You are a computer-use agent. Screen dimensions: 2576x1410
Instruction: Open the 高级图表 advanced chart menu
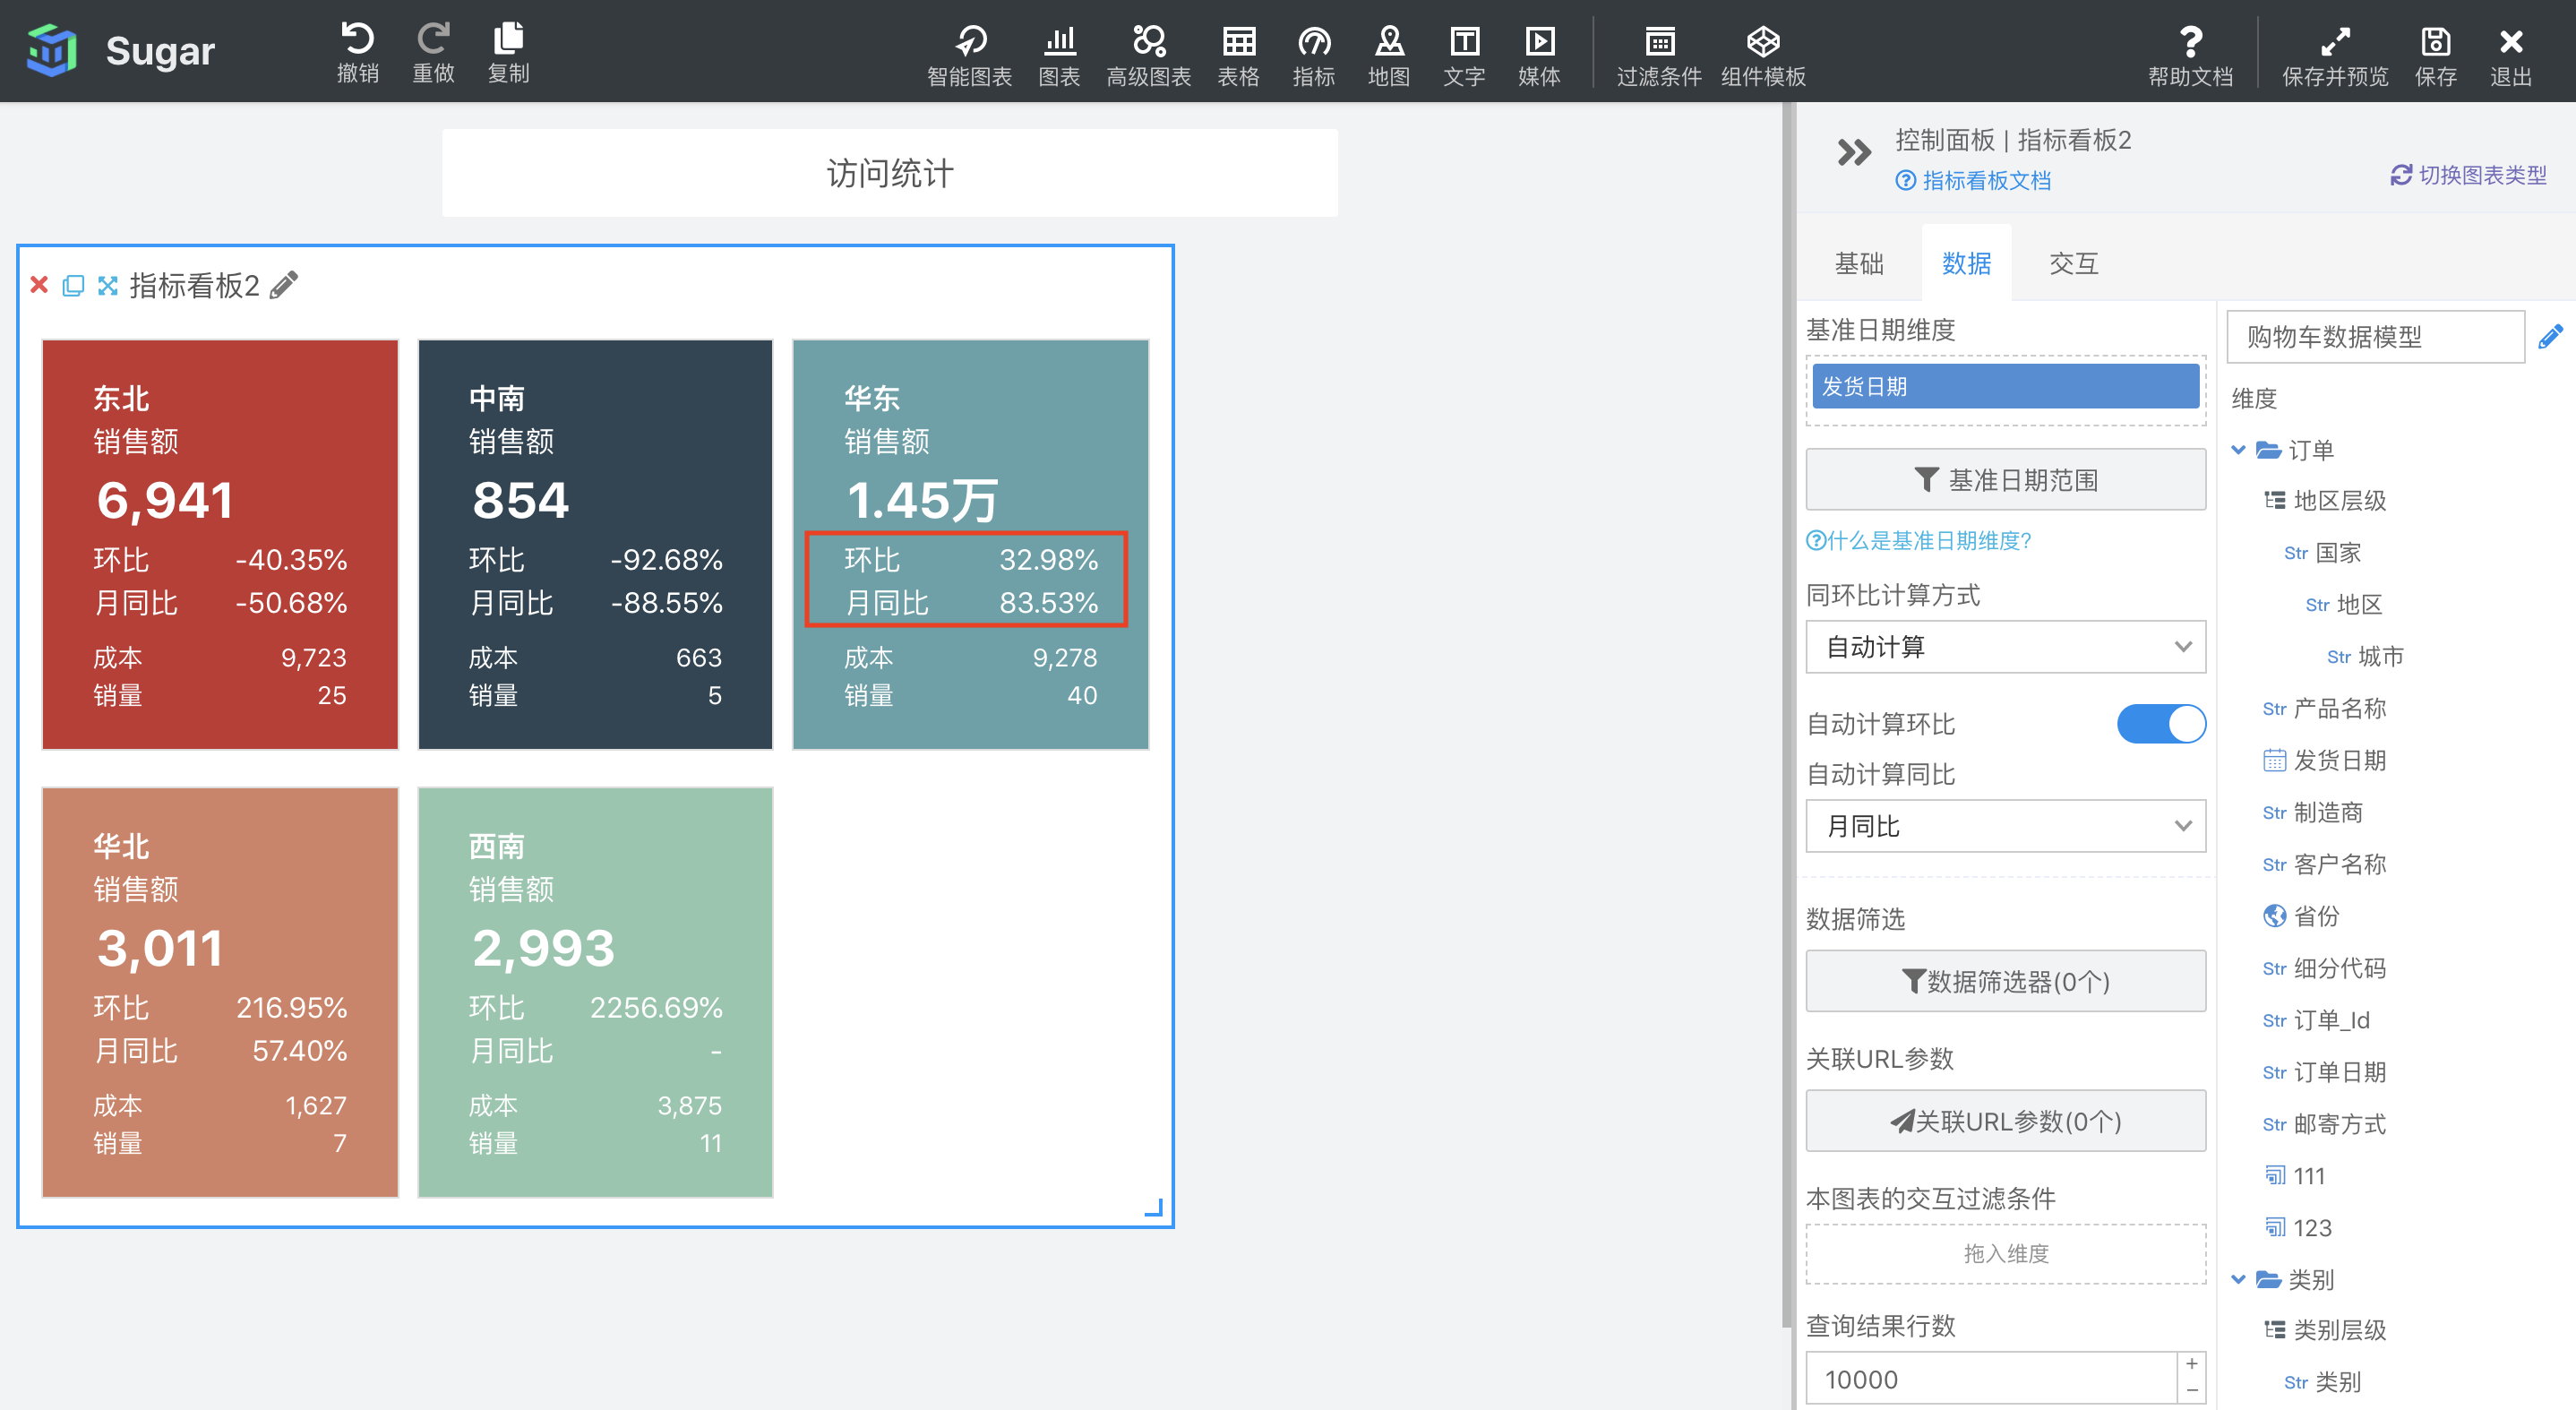1148,42
